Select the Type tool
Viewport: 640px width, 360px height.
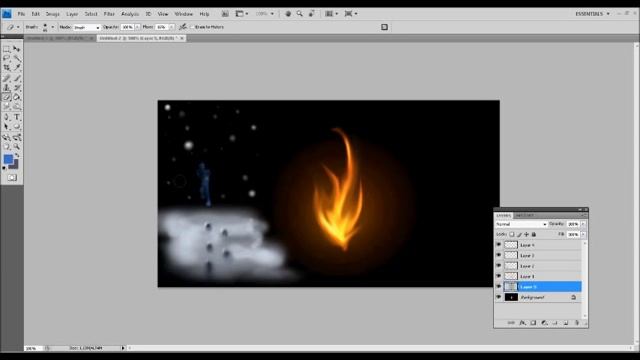pyautogui.click(x=17, y=117)
